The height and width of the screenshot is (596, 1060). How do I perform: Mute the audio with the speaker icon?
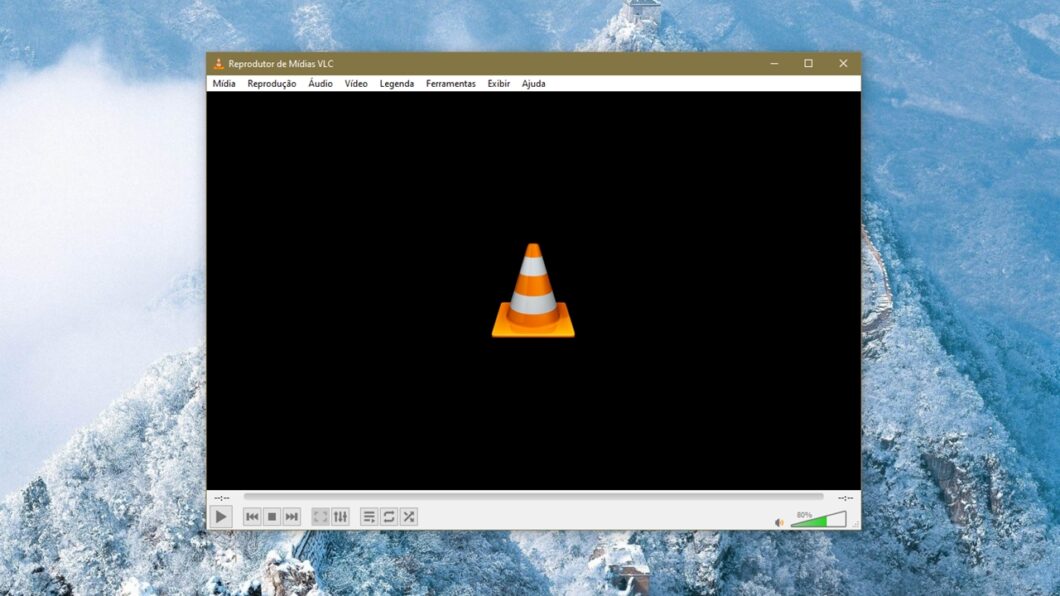coord(778,519)
